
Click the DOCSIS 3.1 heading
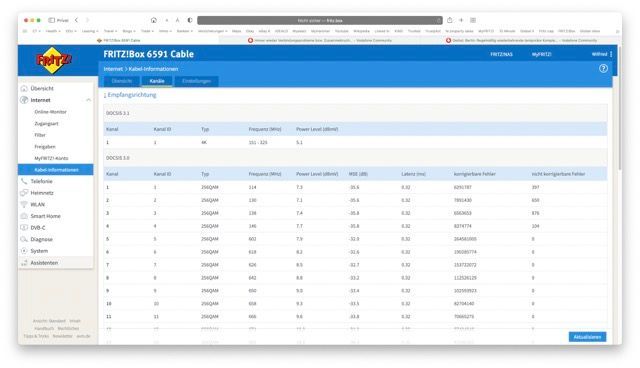pyautogui.click(x=118, y=113)
